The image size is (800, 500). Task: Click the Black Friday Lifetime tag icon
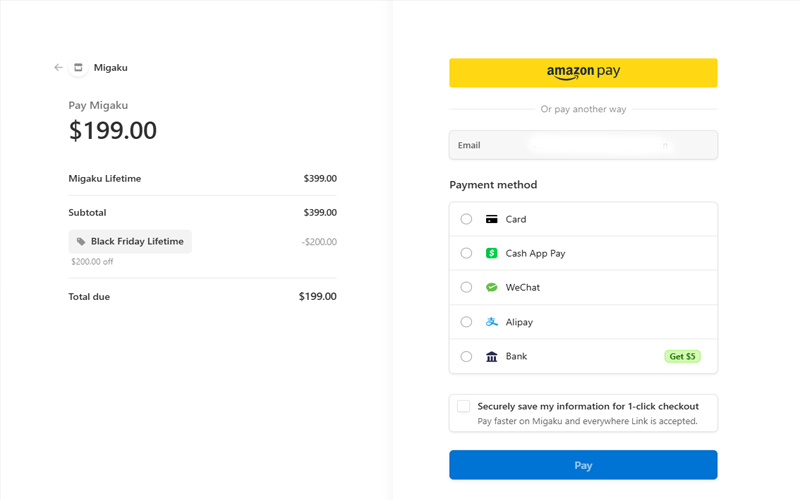pyautogui.click(x=81, y=242)
